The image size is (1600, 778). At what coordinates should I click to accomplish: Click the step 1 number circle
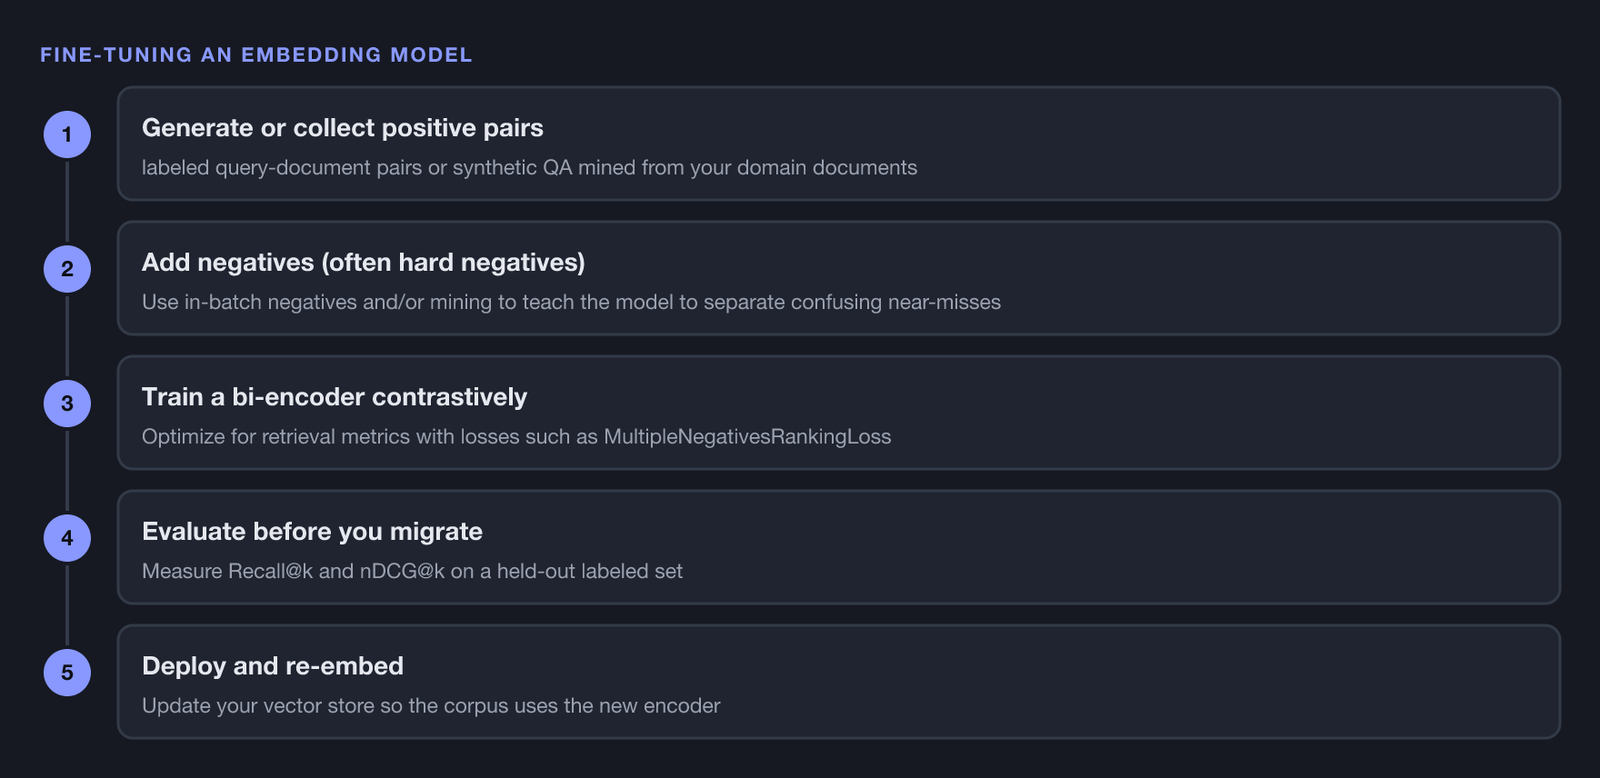(x=67, y=134)
